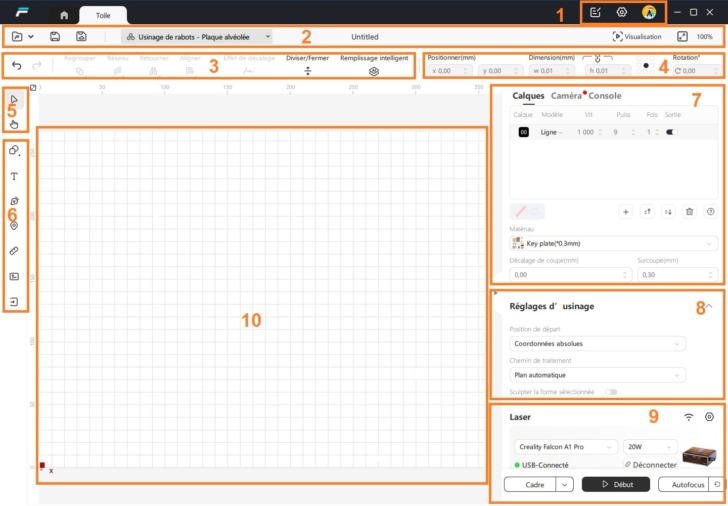Open the user avatar profile

tap(649, 13)
